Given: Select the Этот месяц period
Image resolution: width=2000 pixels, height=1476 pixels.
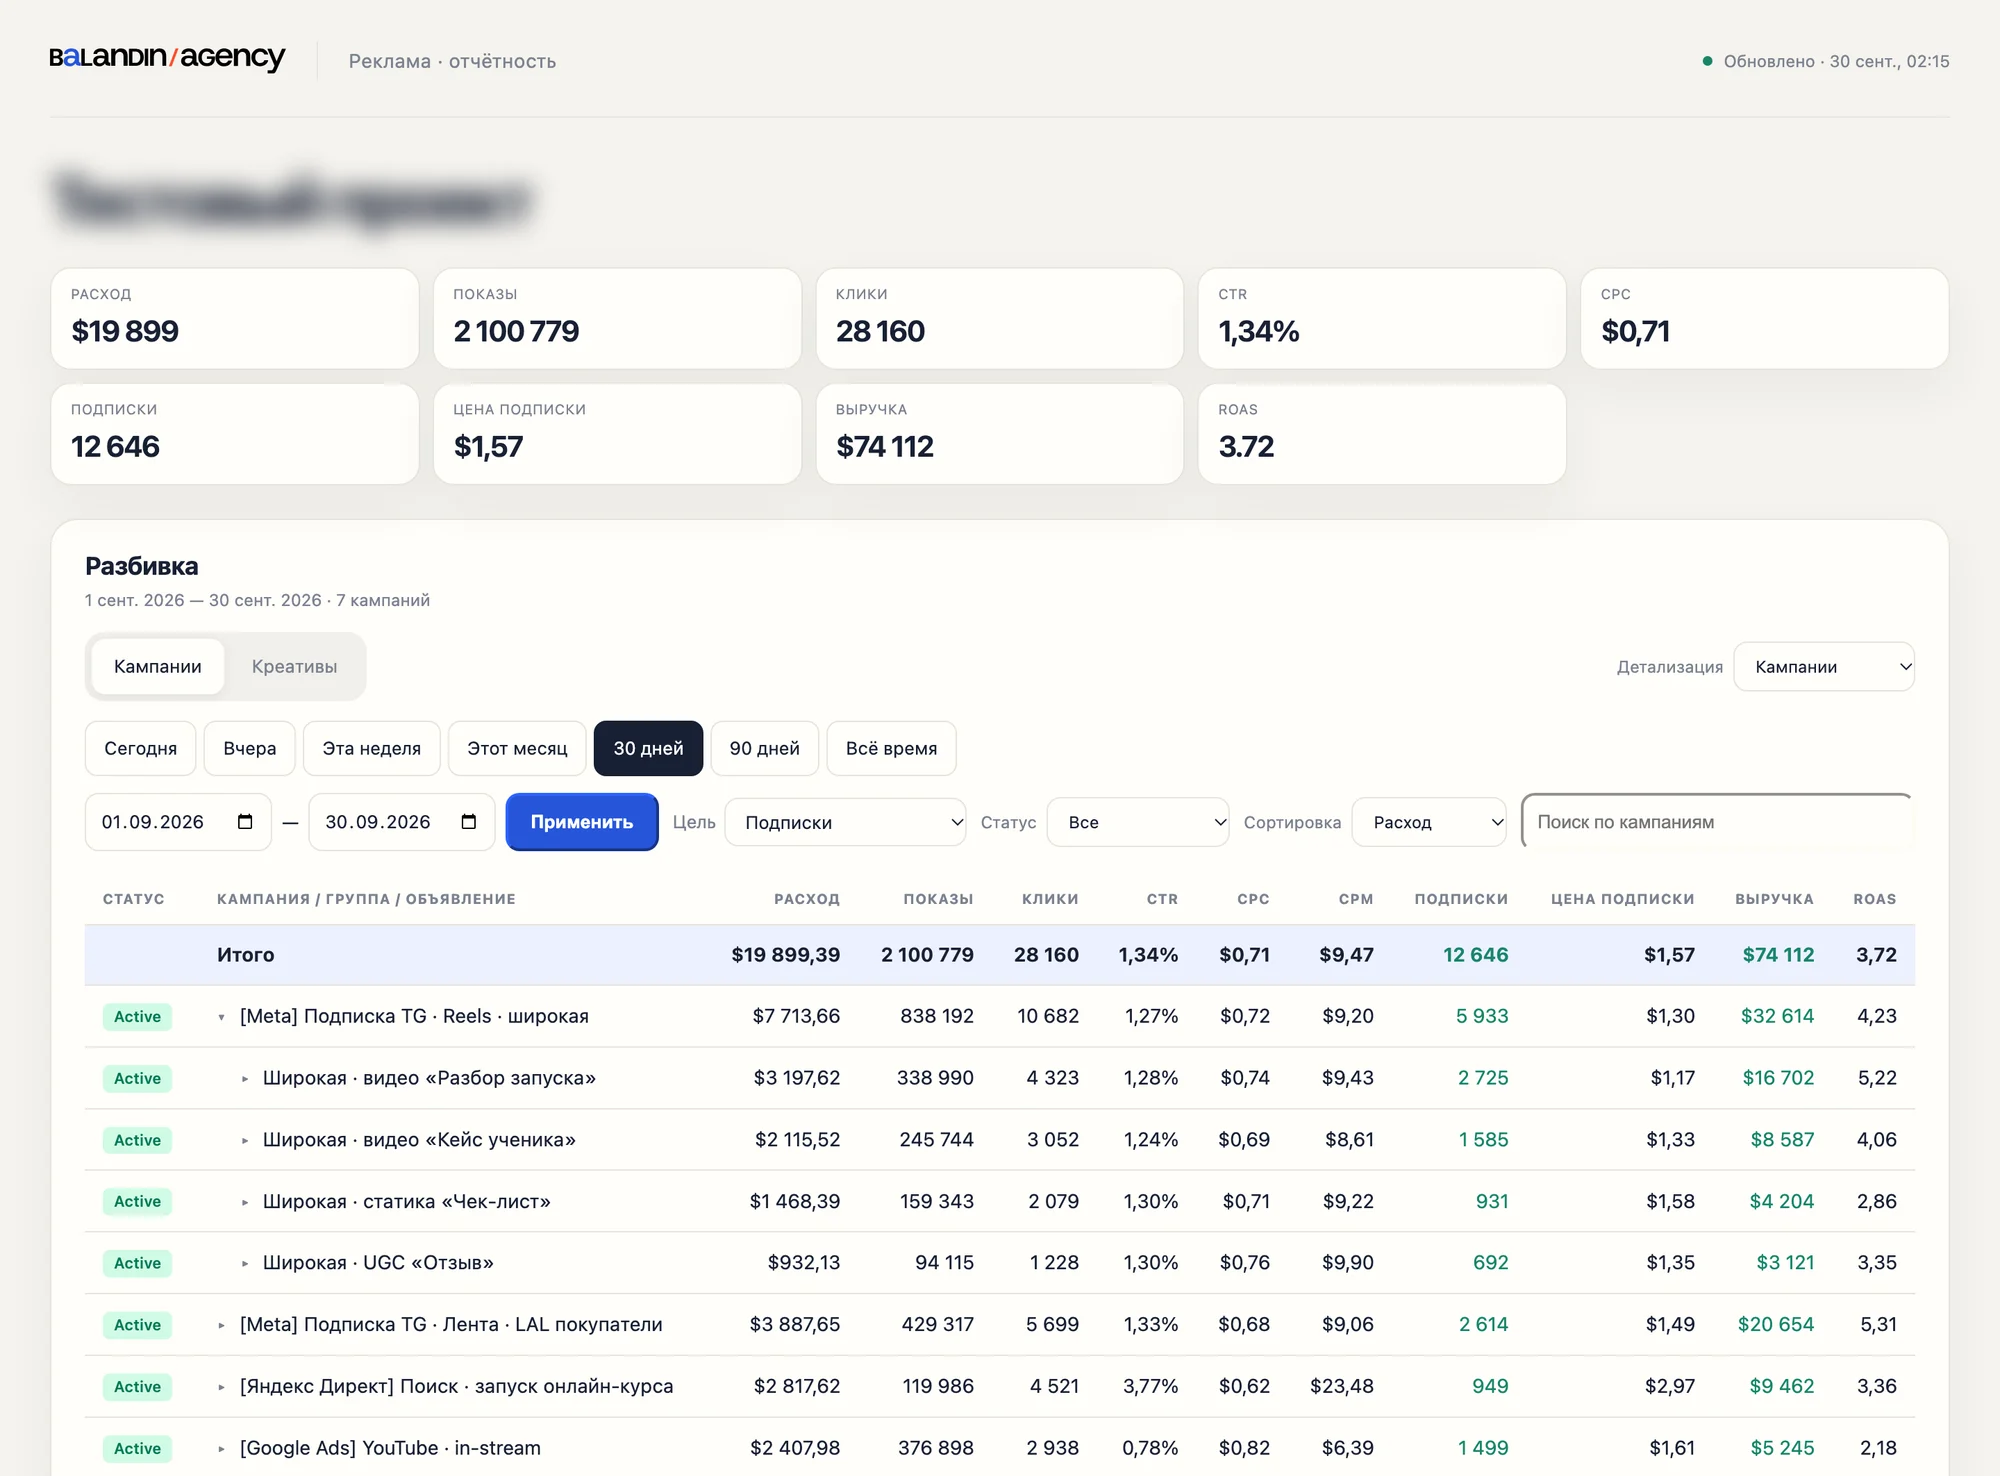Looking at the screenshot, I should 517,749.
